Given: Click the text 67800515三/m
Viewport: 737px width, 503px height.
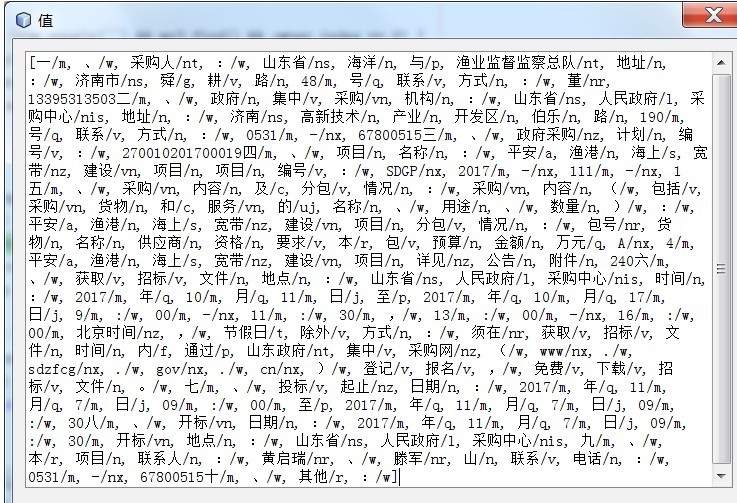Looking at the screenshot, I should coord(405,135).
